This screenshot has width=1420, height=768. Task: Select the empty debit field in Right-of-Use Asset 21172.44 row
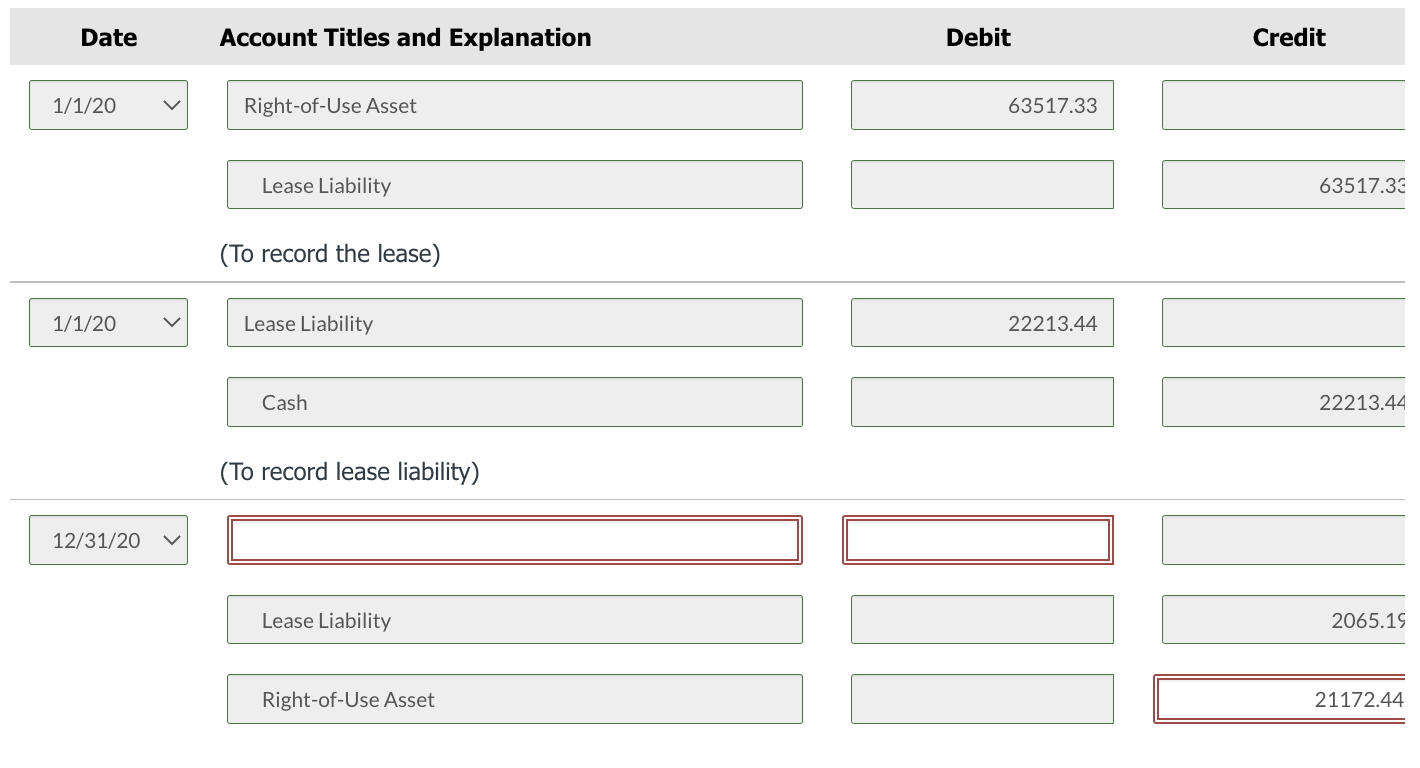(x=982, y=699)
